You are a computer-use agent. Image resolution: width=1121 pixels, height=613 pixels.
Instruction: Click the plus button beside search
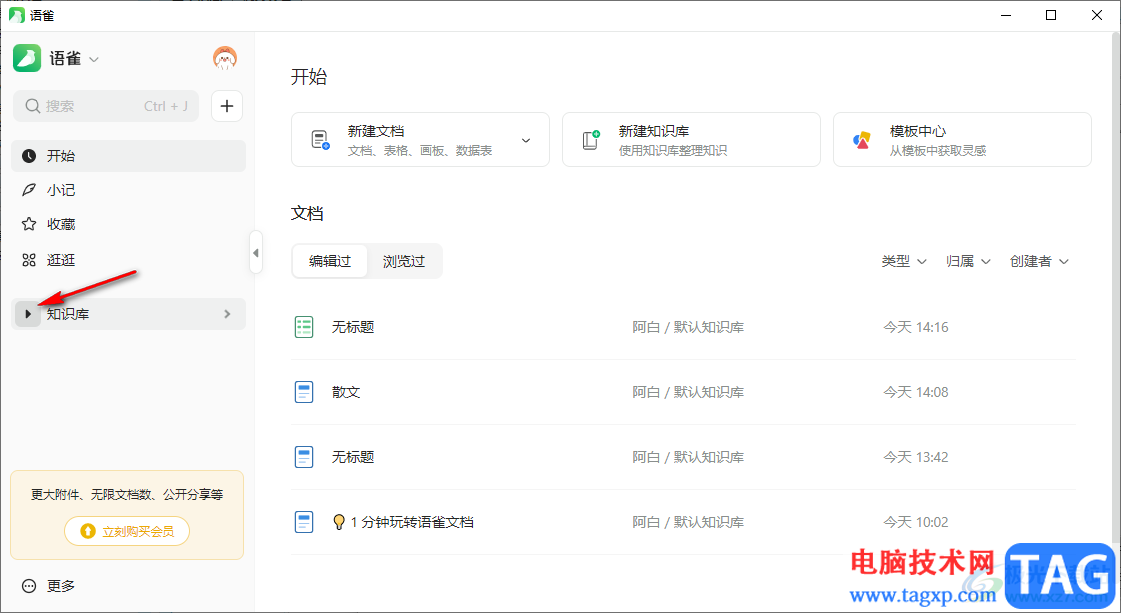pos(227,106)
